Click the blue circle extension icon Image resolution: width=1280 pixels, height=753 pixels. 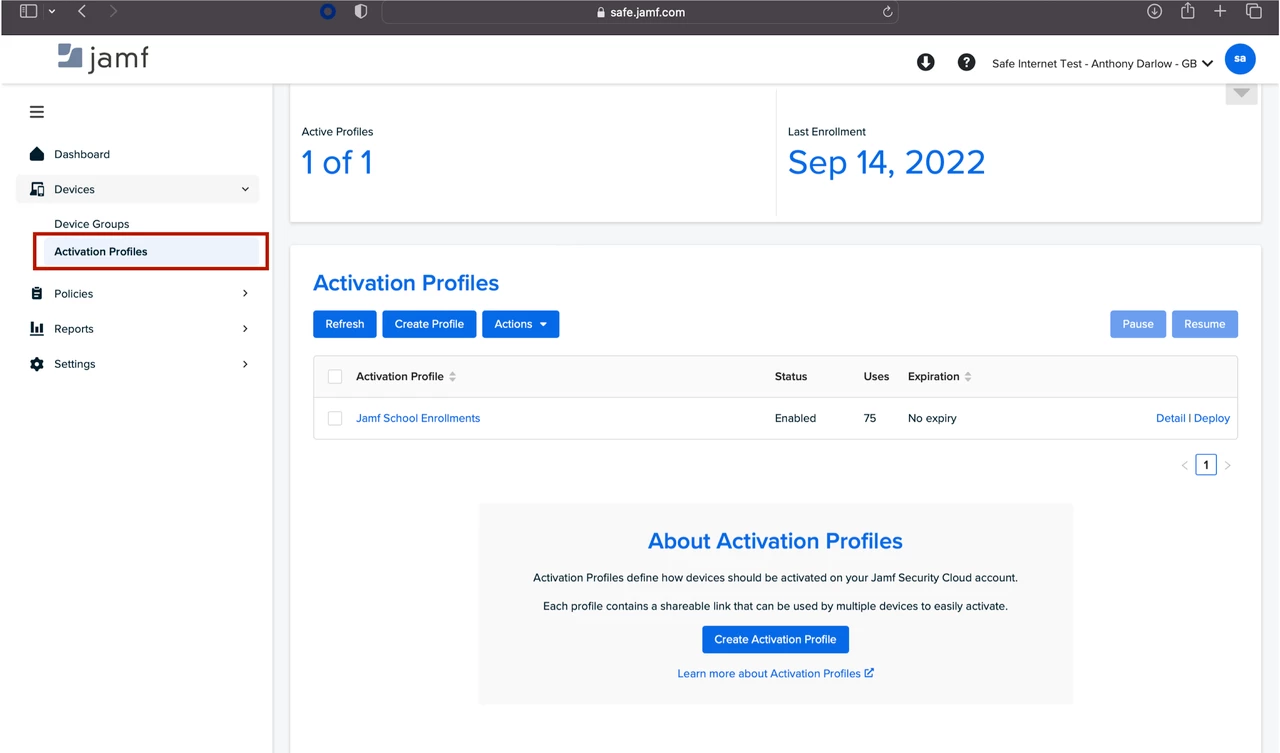pos(328,12)
